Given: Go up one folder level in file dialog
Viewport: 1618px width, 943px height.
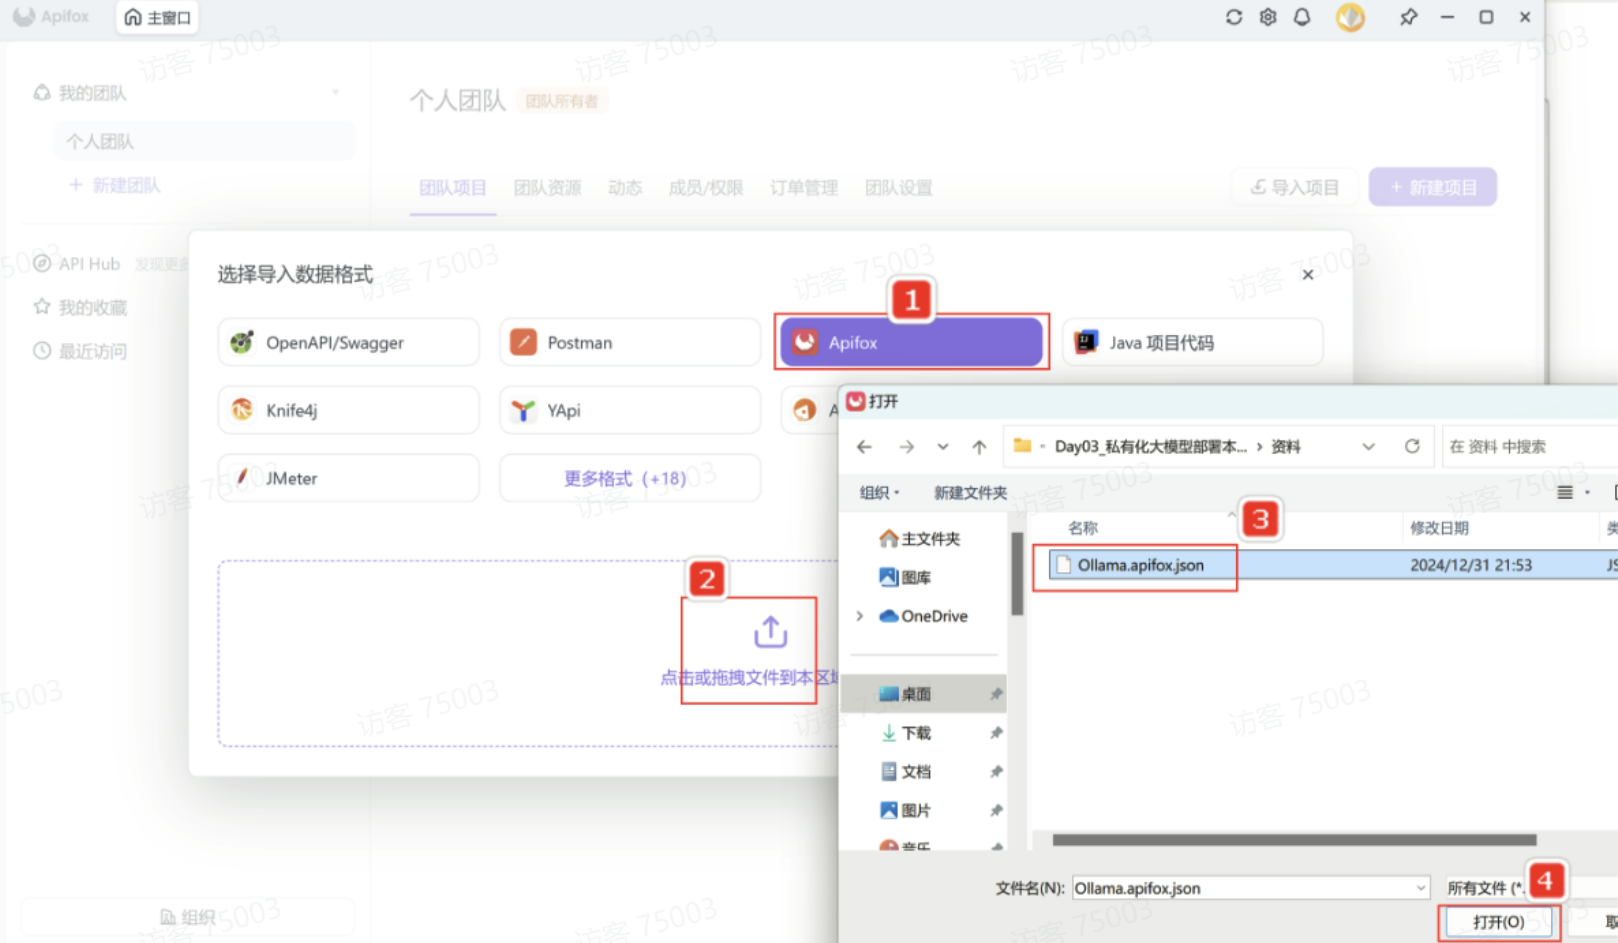Looking at the screenshot, I should [x=979, y=447].
